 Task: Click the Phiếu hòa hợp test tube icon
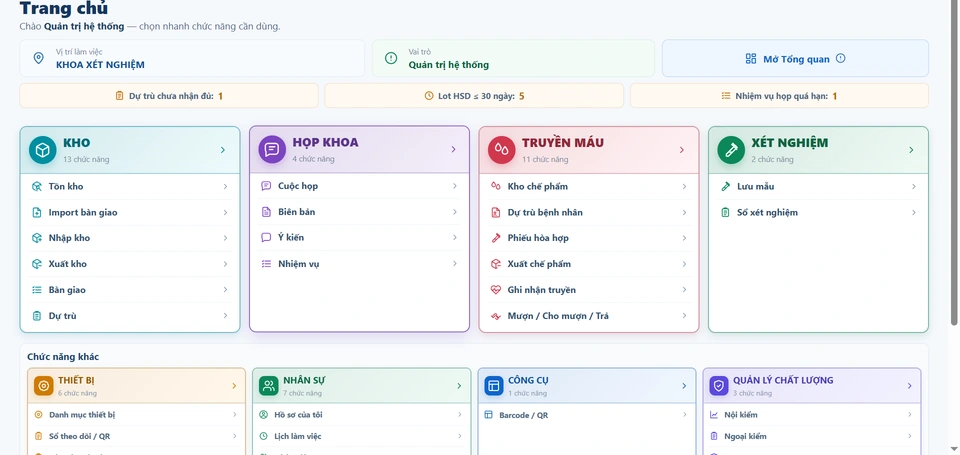pyautogui.click(x=496, y=238)
